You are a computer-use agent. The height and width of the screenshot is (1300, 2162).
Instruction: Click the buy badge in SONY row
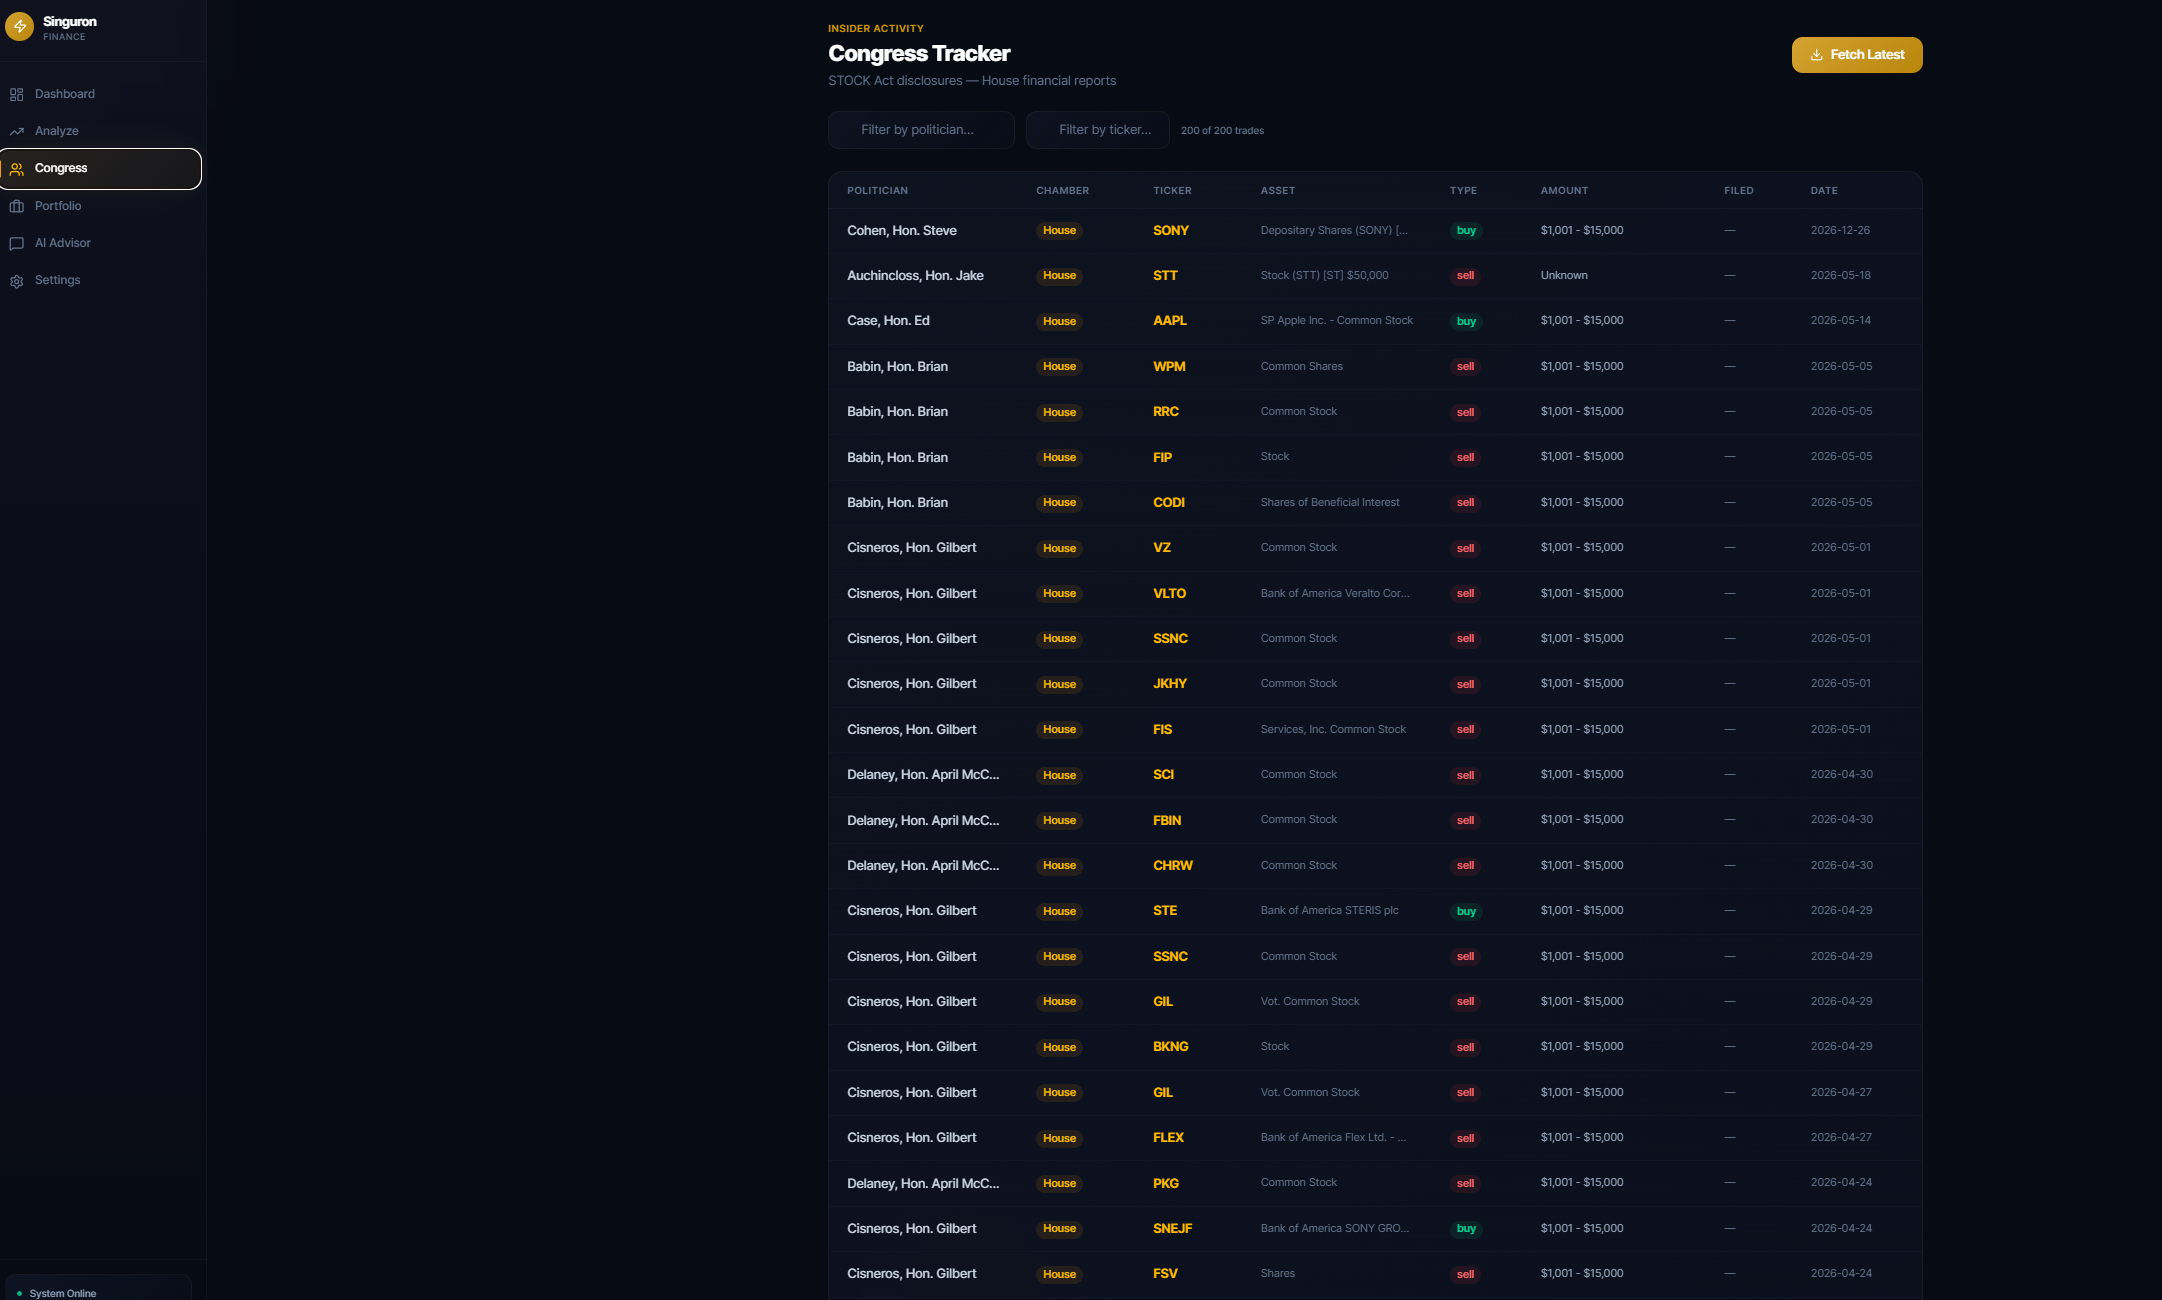1466,230
